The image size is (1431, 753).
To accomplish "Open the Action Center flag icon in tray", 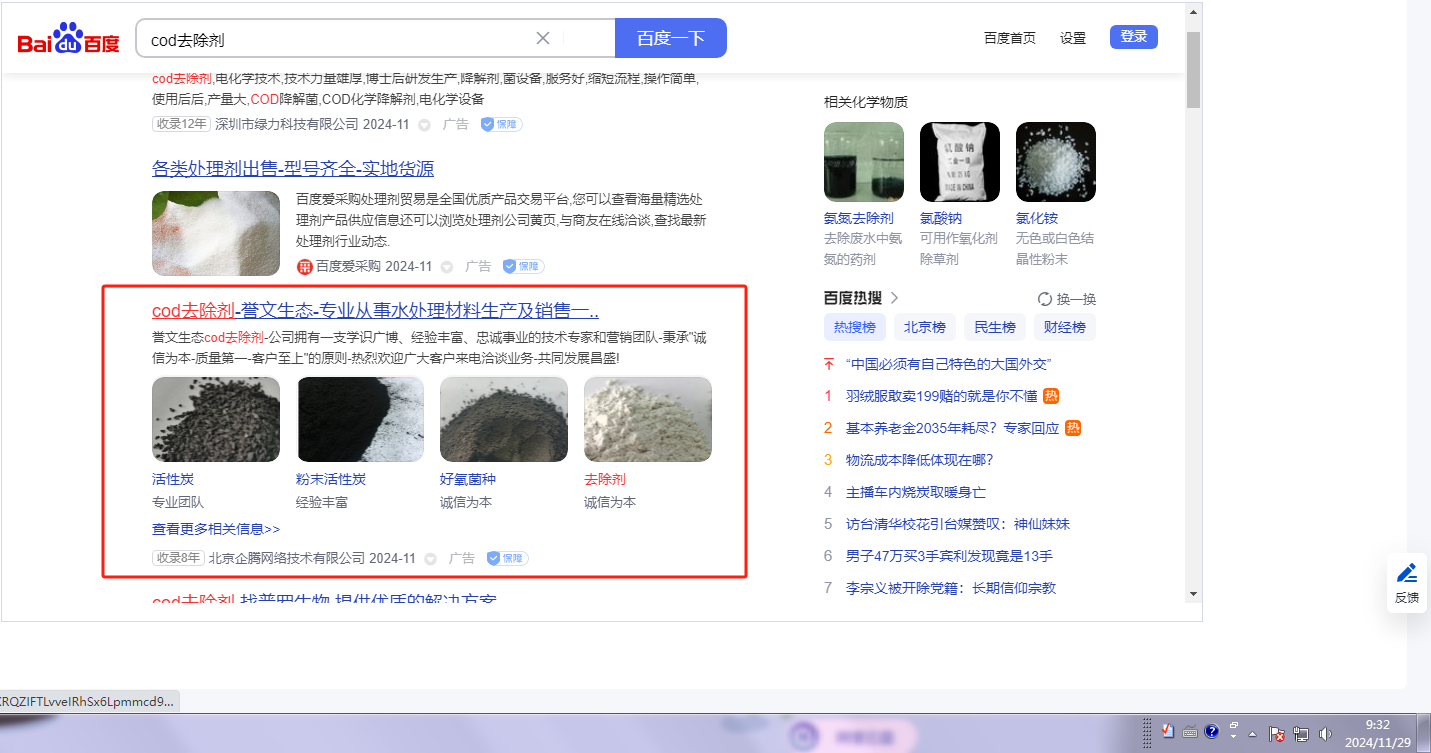I will click(1277, 734).
